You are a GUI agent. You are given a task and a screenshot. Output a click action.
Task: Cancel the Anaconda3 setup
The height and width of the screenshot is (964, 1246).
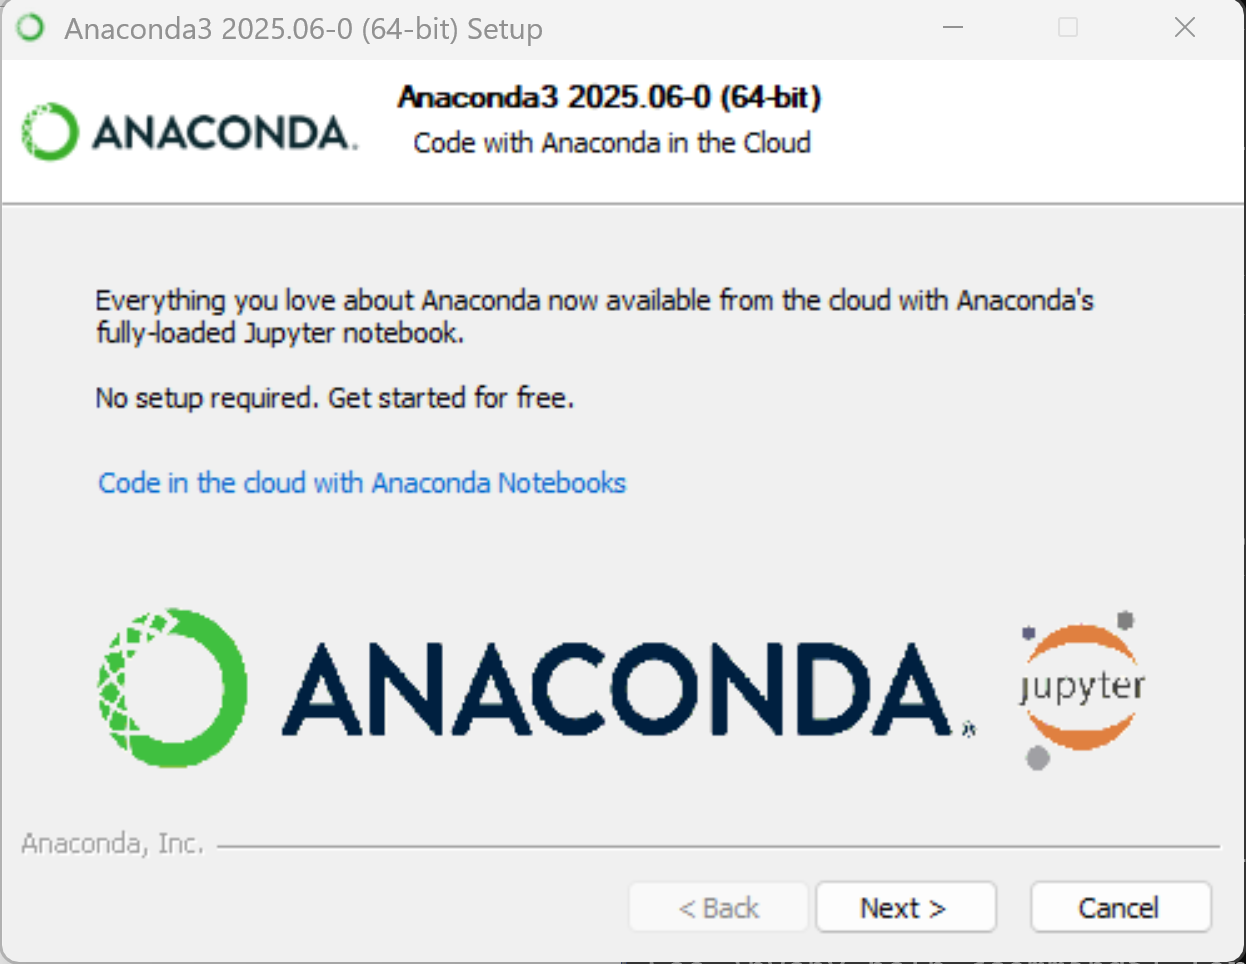point(1120,907)
